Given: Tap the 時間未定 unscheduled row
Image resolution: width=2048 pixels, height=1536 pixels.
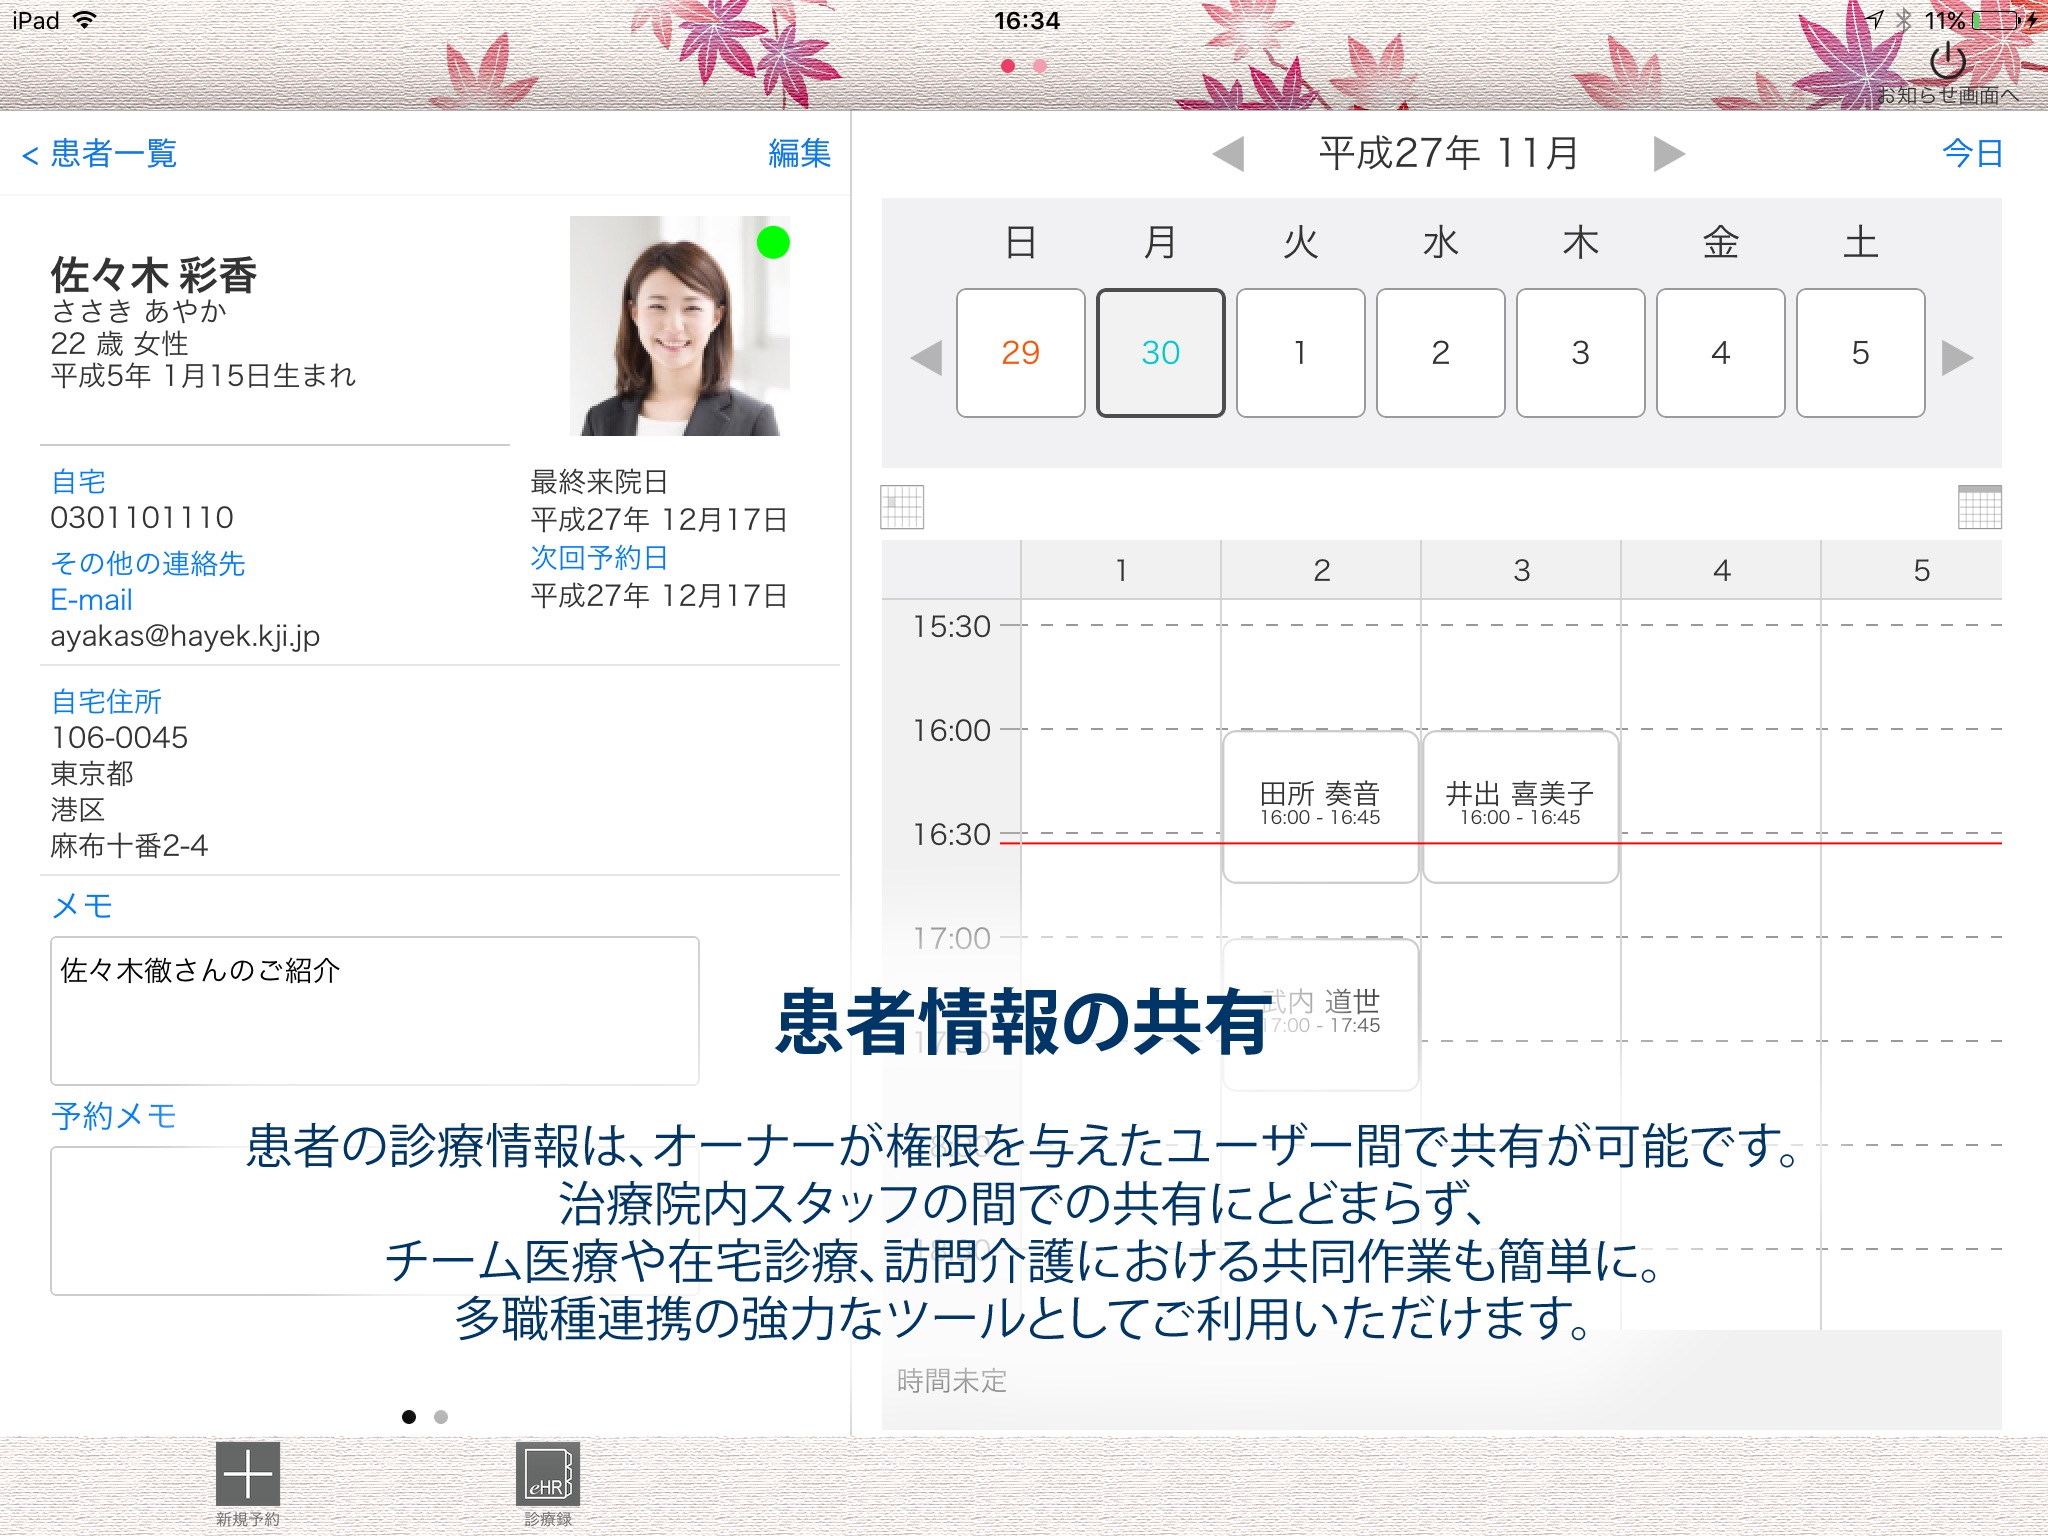Looking at the screenshot, I should 1442,1381.
